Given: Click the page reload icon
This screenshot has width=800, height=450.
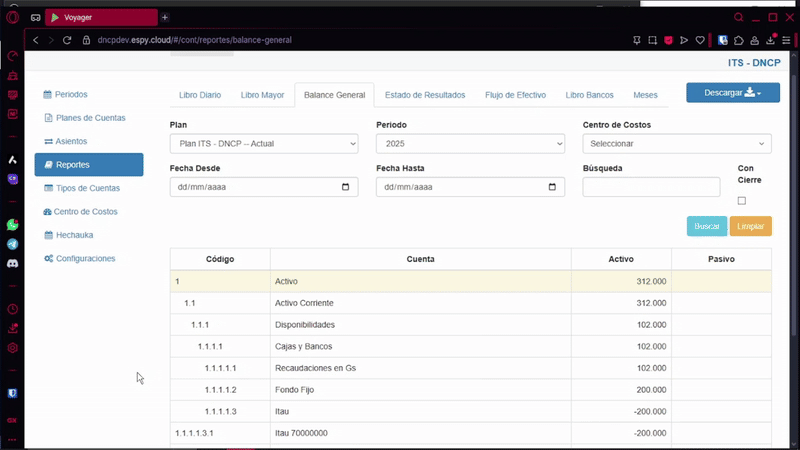Looking at the screenshot, I should pos(68,40).
